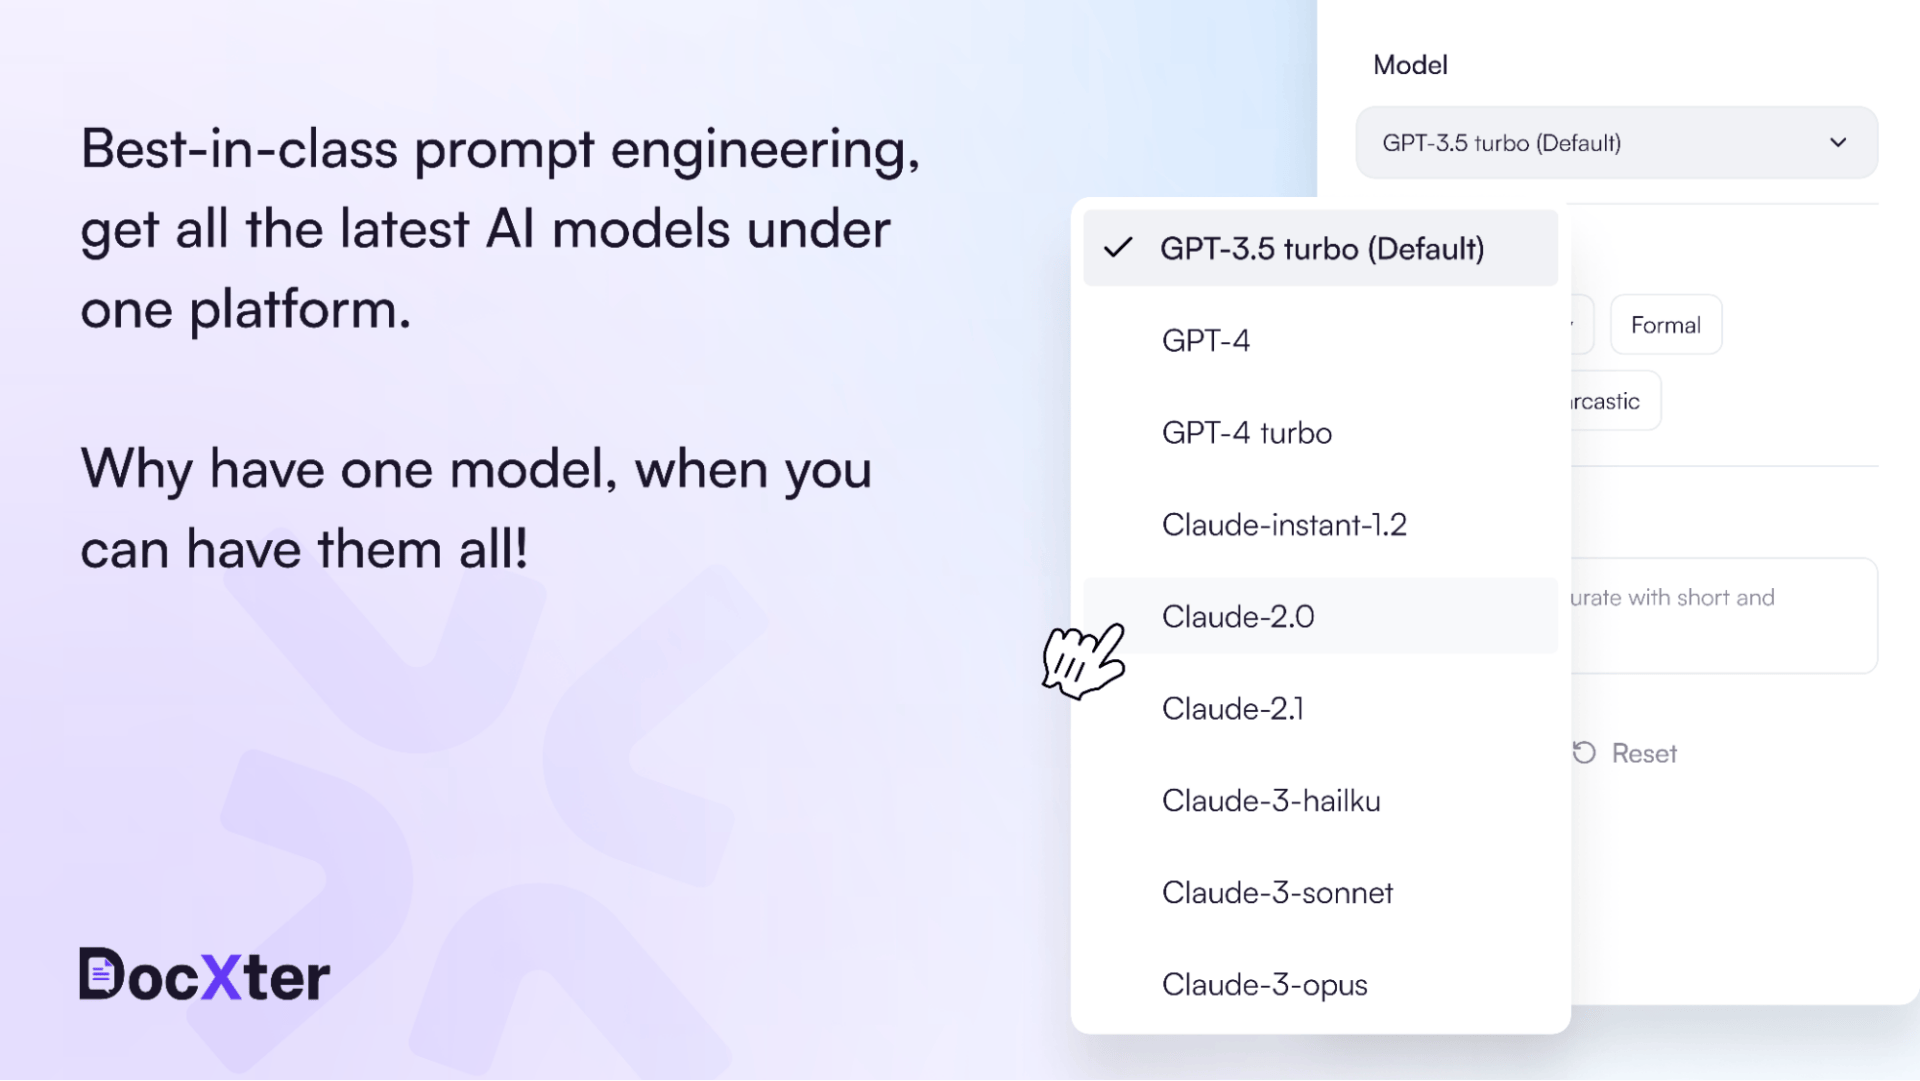Viewport: 1920px width, 1081px height.
Task: Choose GPT-4 from the model list
Action: (1206, 341)
